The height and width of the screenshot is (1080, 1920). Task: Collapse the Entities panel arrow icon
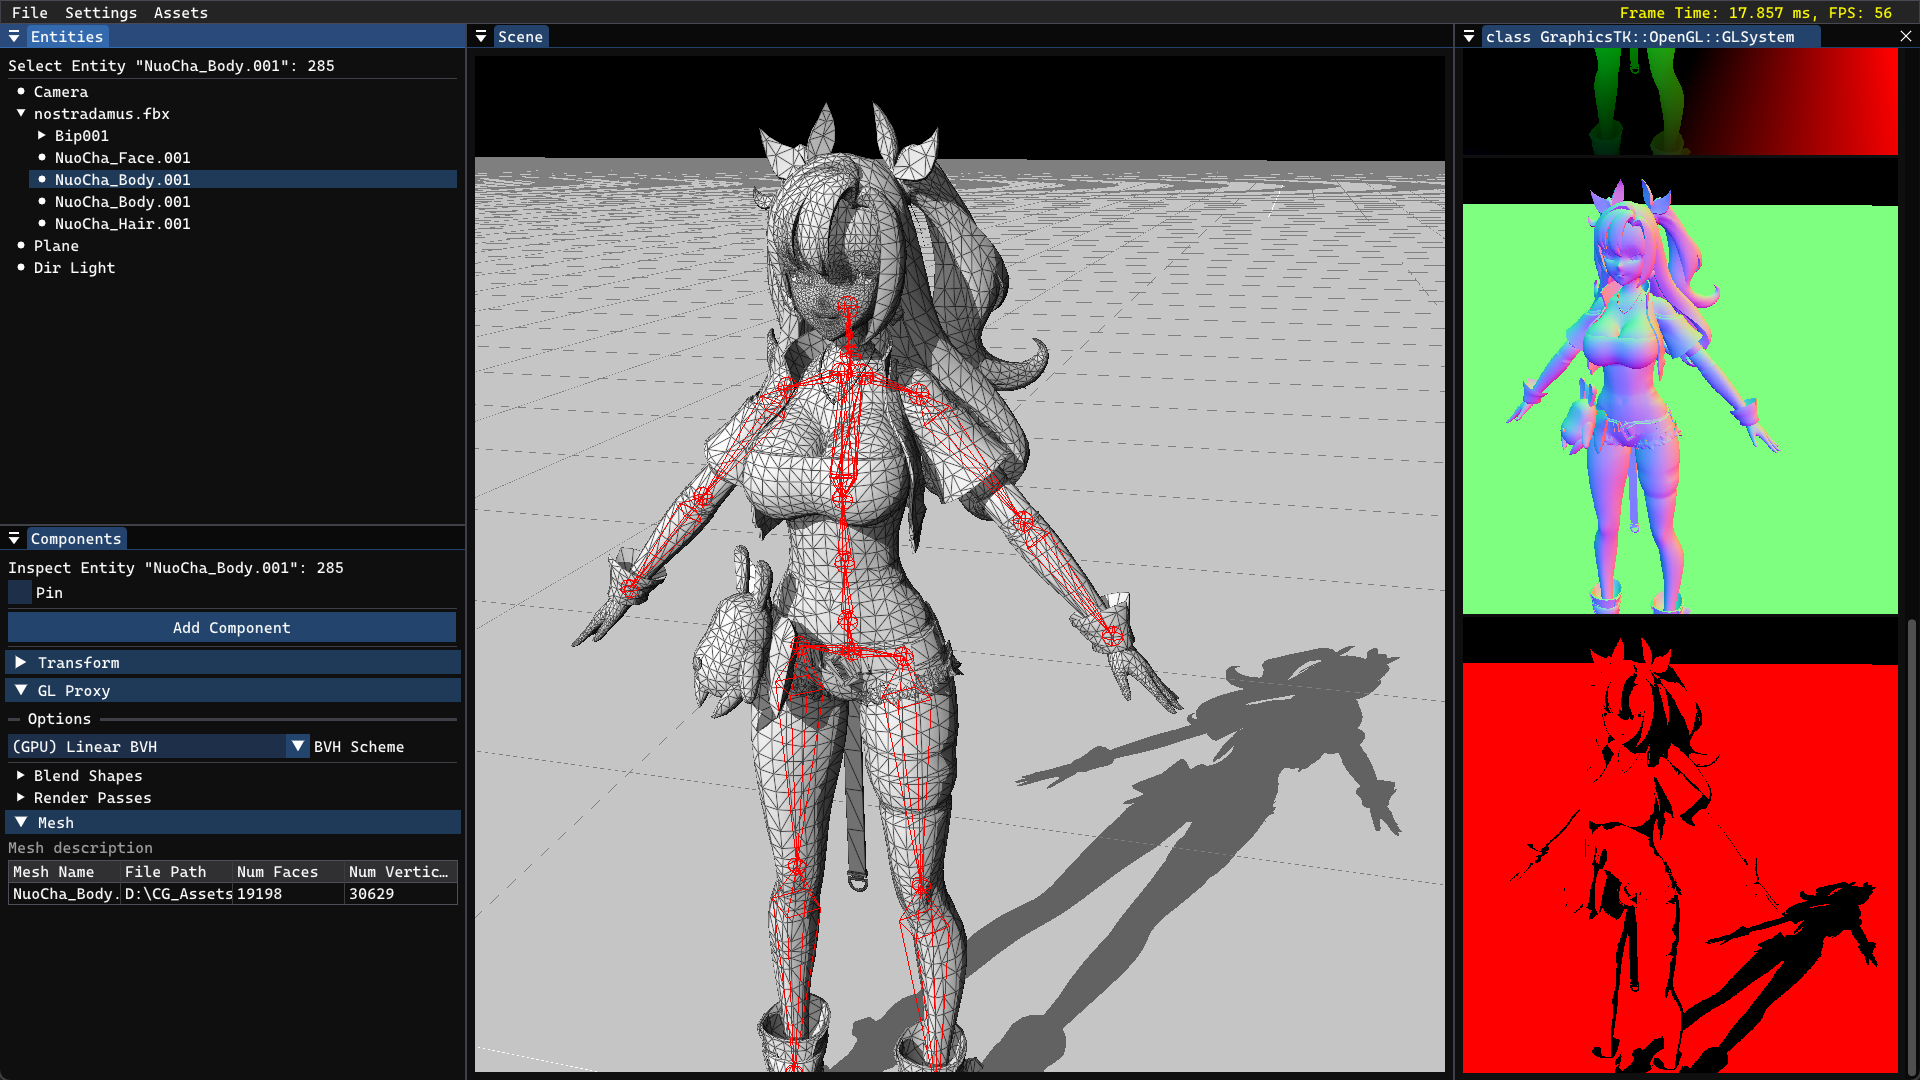pos(14,36)
